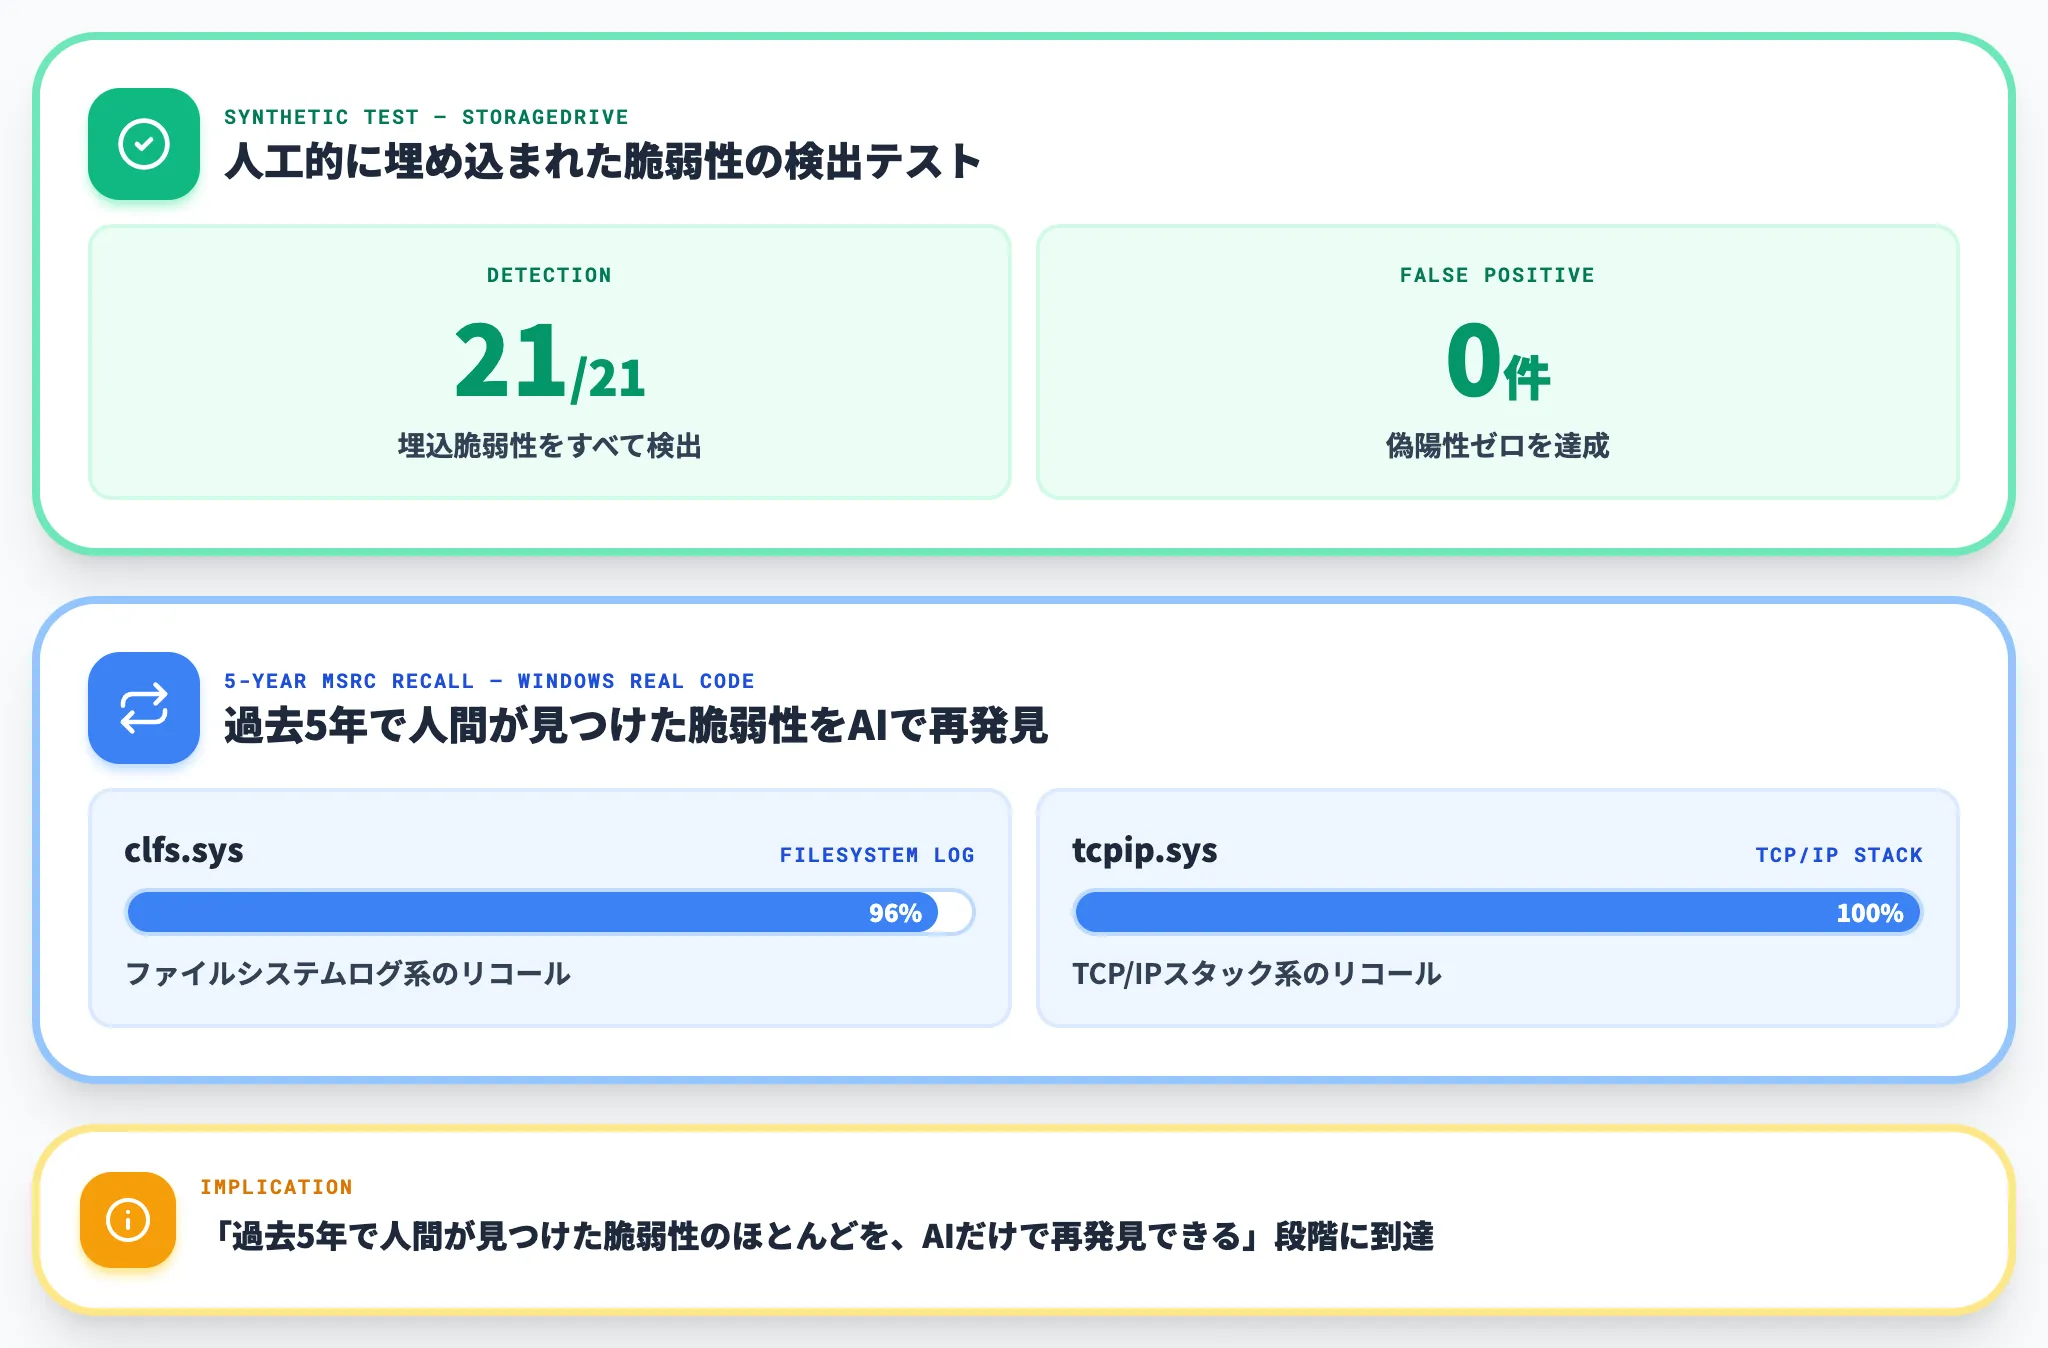This screenshot has width=2048, height=1348.
Task: Click the IMPLICATION label
Action: click(276, 1187)
